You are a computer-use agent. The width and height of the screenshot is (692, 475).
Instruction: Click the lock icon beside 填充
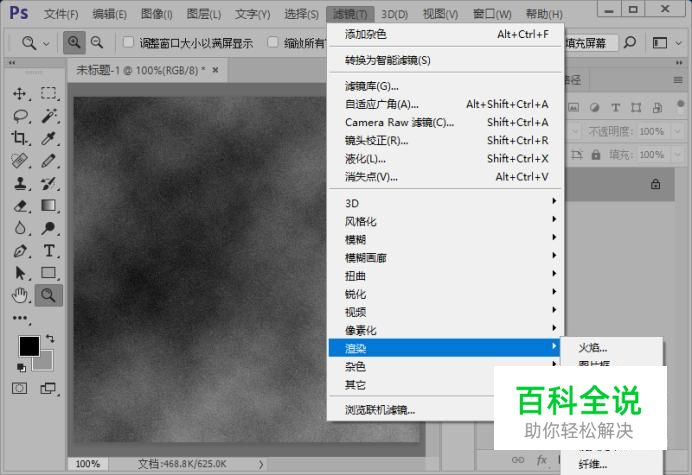596,155
